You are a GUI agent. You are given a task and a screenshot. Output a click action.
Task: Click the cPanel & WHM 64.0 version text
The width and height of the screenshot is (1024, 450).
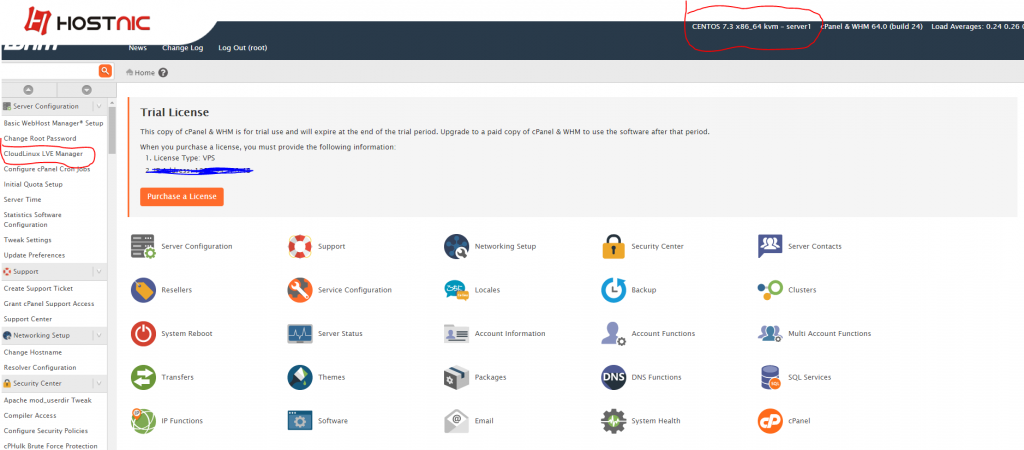(x=871, y=27)
